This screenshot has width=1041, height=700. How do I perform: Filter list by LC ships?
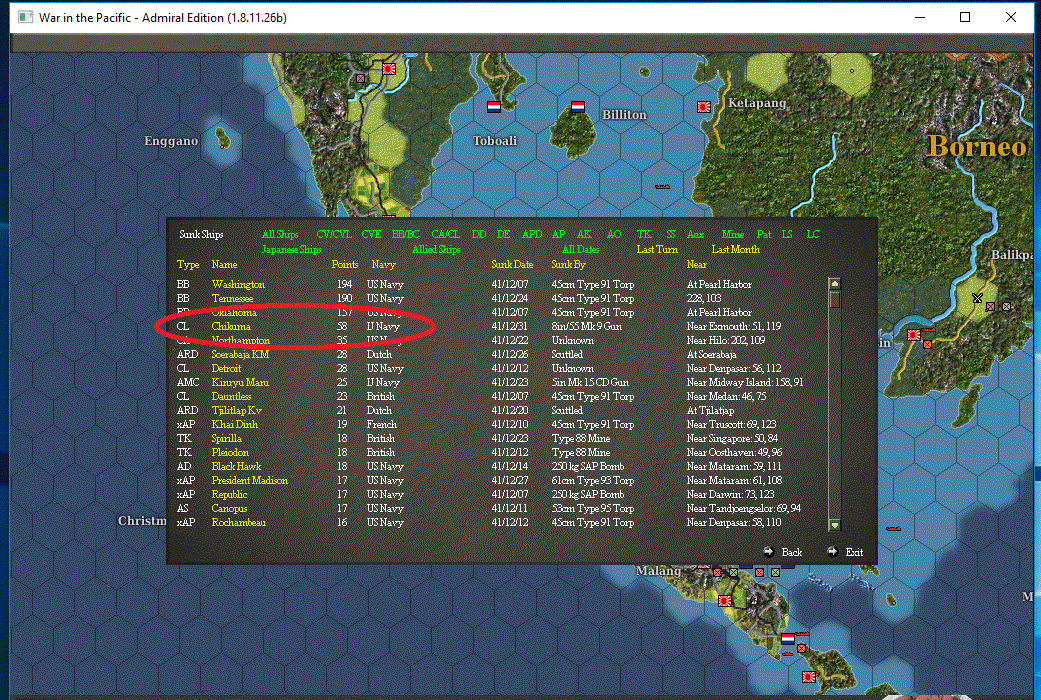coord(813,234)
